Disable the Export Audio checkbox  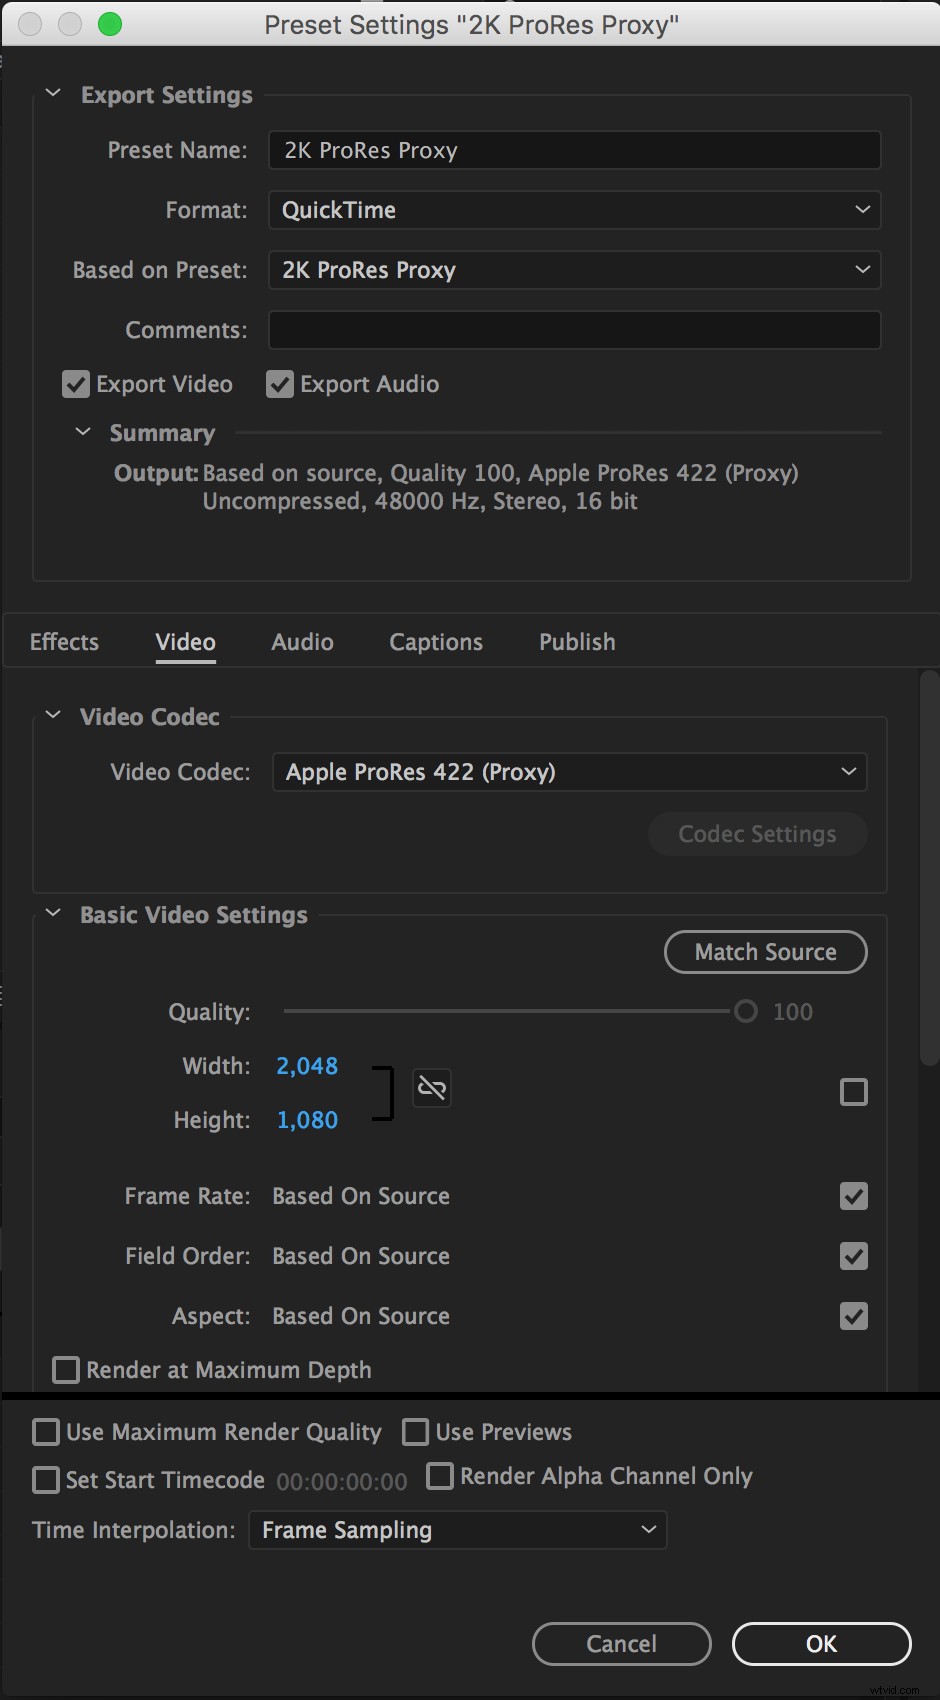click(x=280, y=384)
